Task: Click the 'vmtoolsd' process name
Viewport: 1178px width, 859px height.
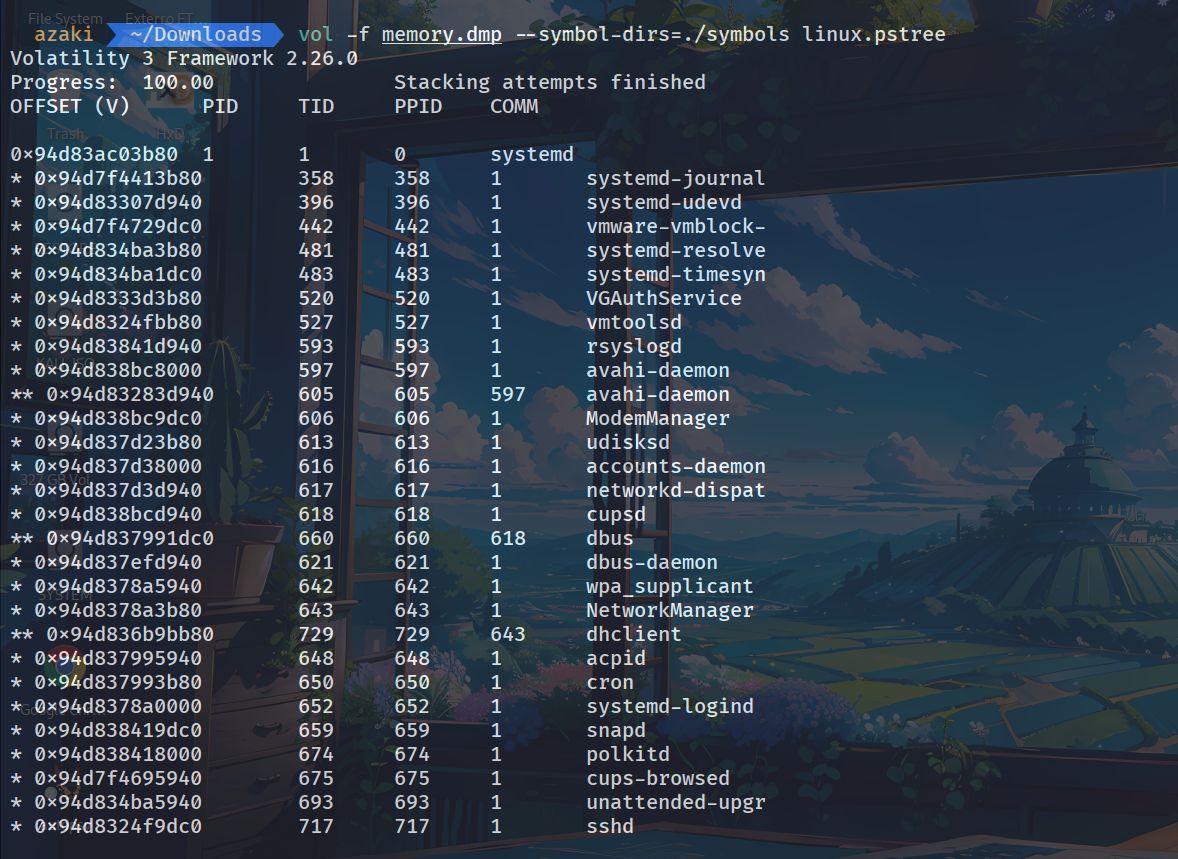Action: coord(634,323)
